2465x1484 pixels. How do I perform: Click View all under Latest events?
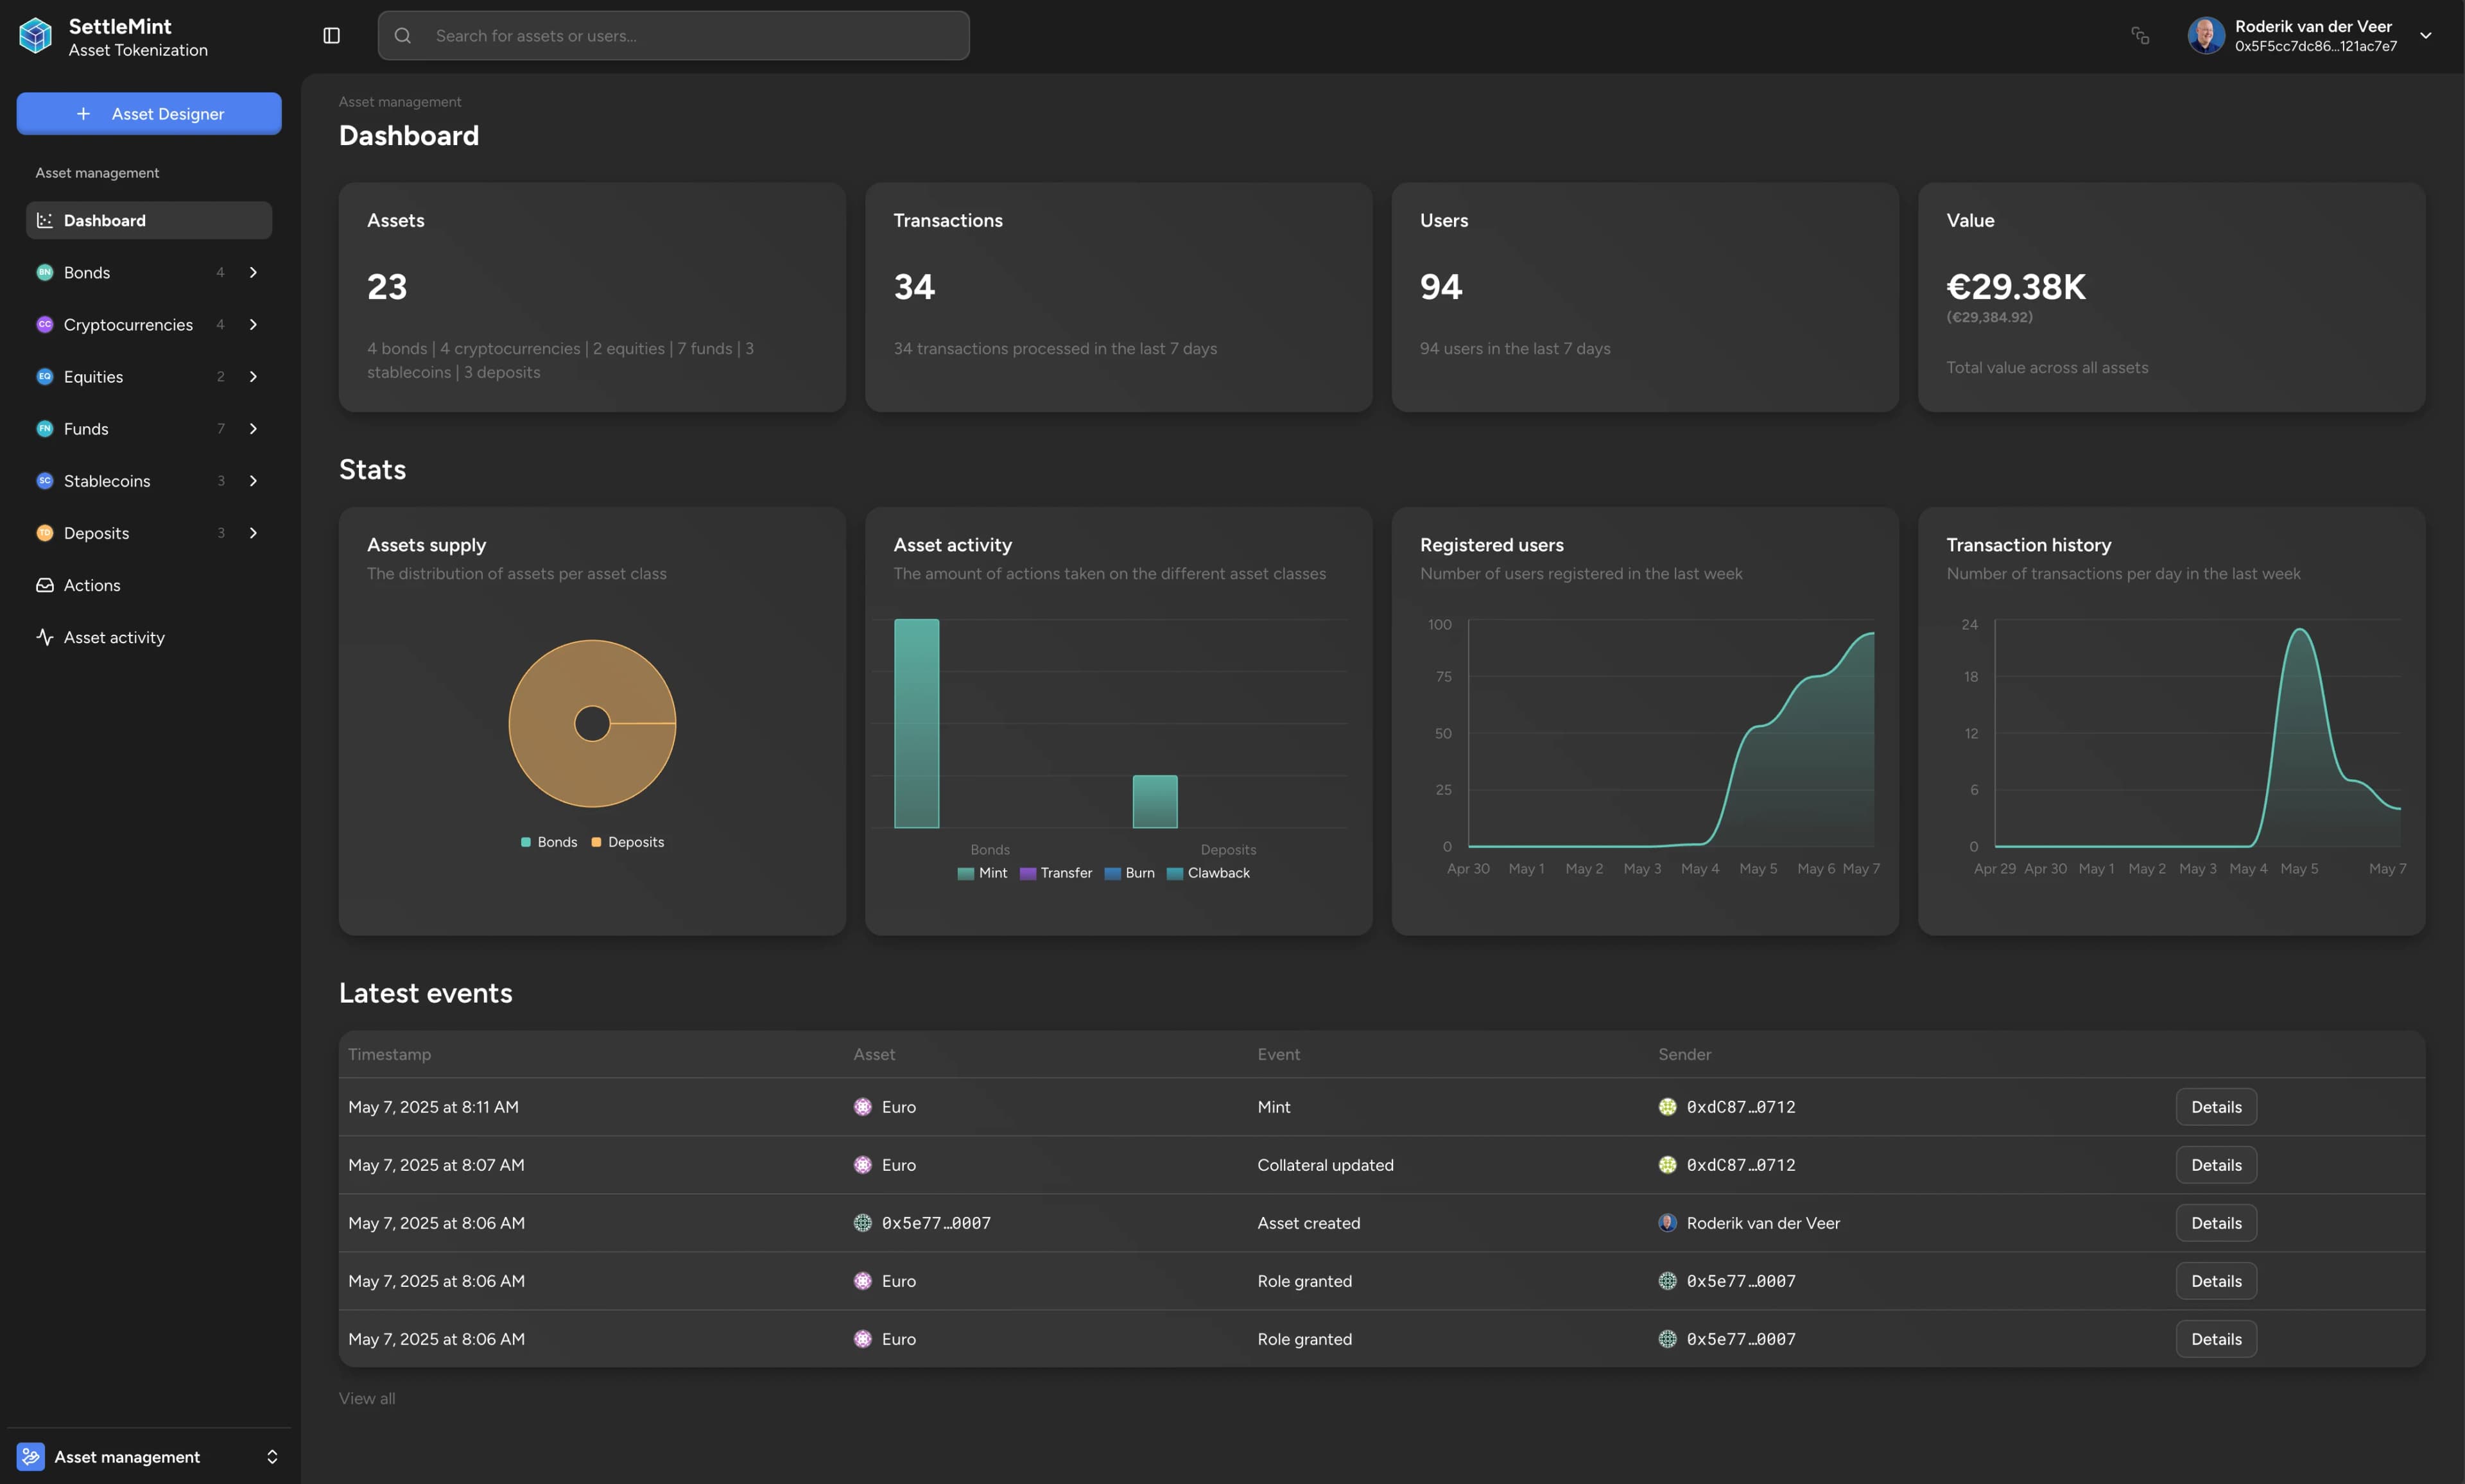tap(366, 1397)
